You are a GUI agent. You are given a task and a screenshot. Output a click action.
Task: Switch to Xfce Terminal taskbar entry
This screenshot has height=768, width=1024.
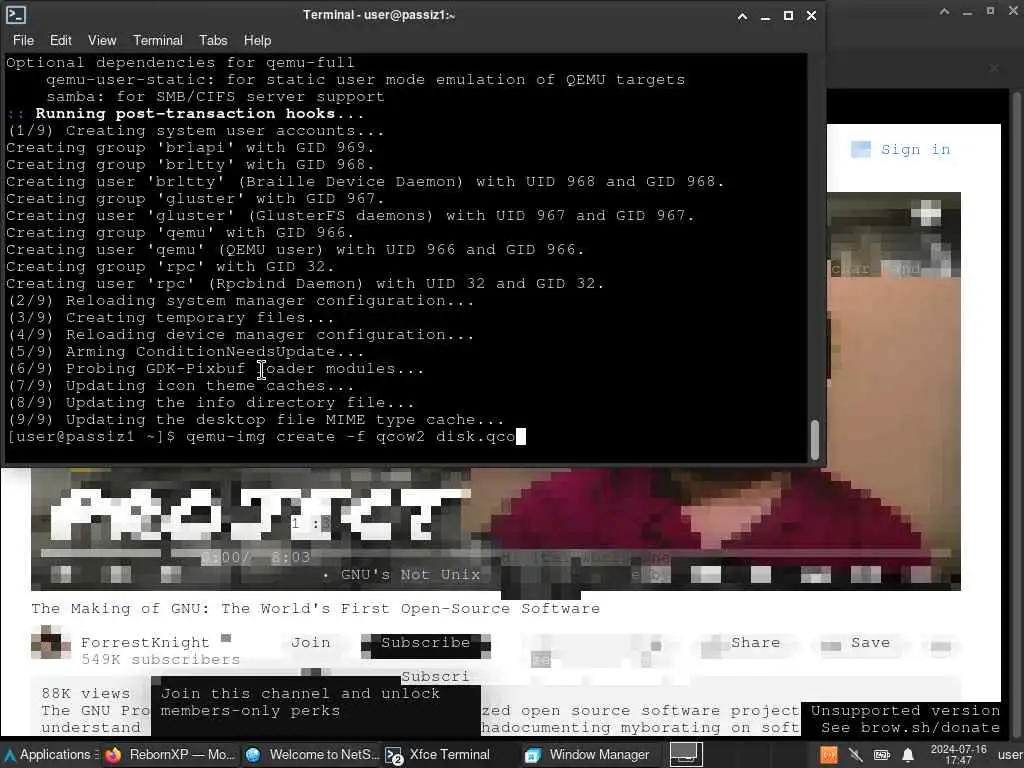coord(439,754)
